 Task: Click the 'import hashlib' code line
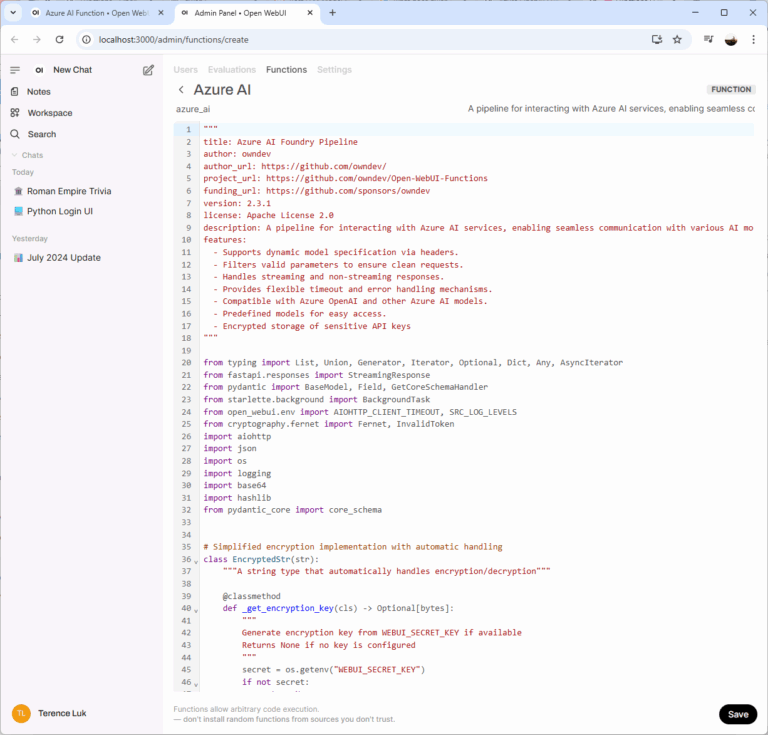[x=237, y=498]
